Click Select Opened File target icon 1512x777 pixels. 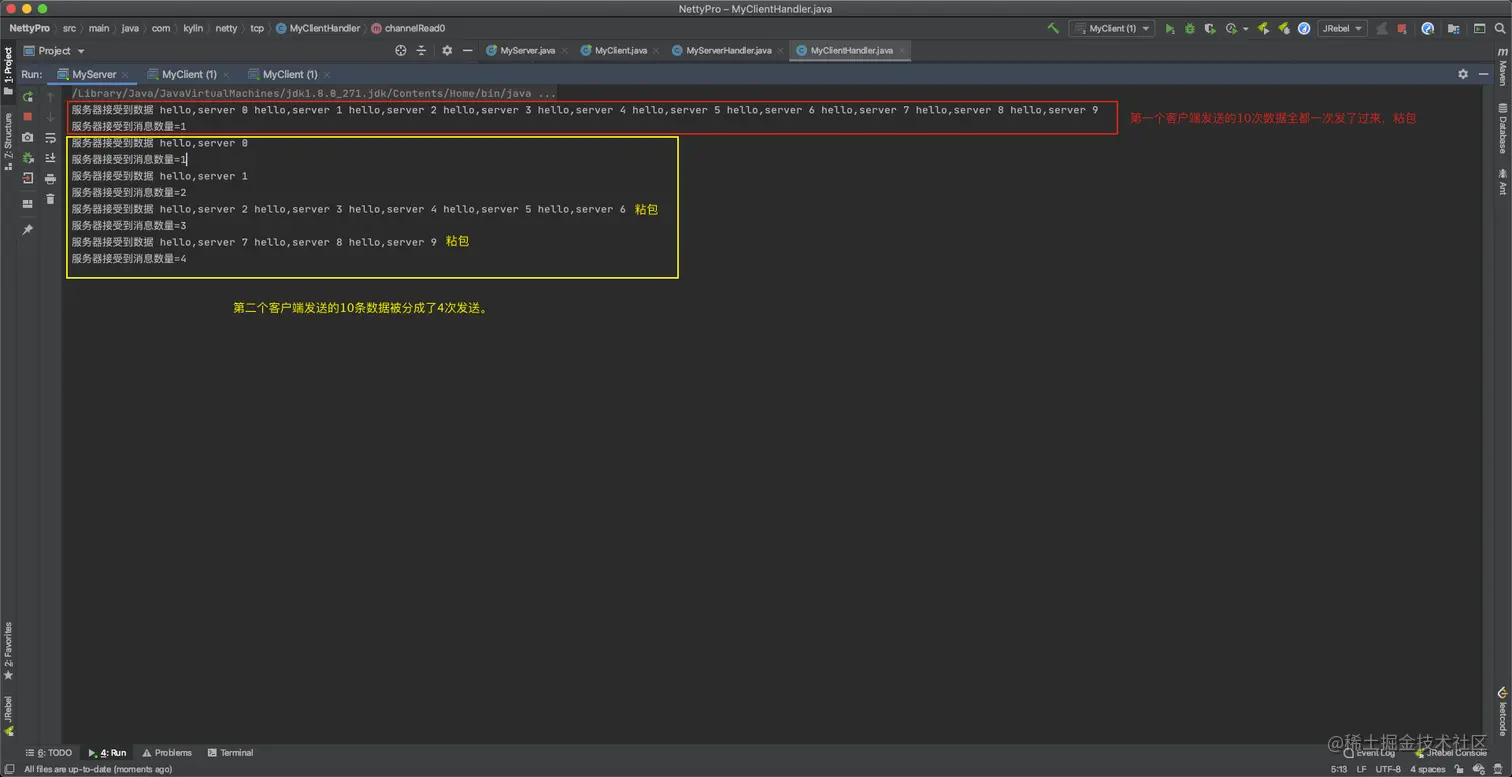(401, 50)
